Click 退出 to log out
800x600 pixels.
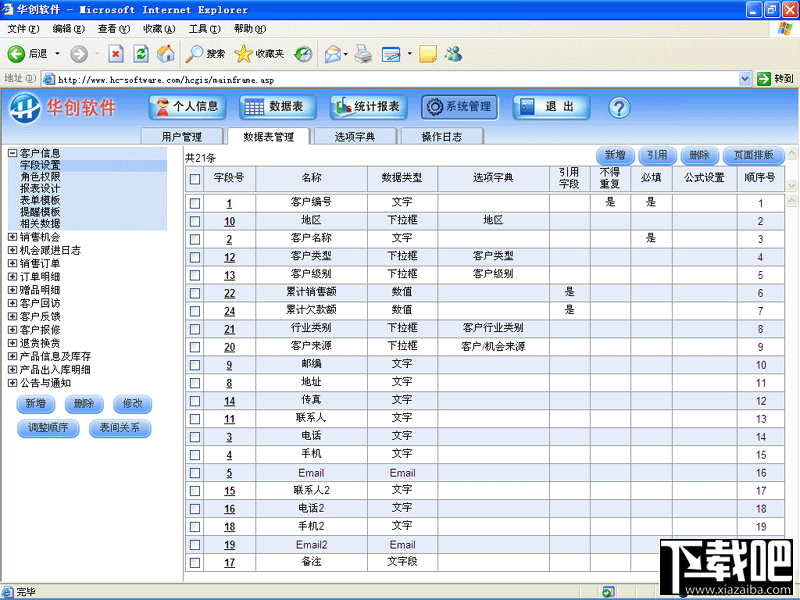(551, 107)
